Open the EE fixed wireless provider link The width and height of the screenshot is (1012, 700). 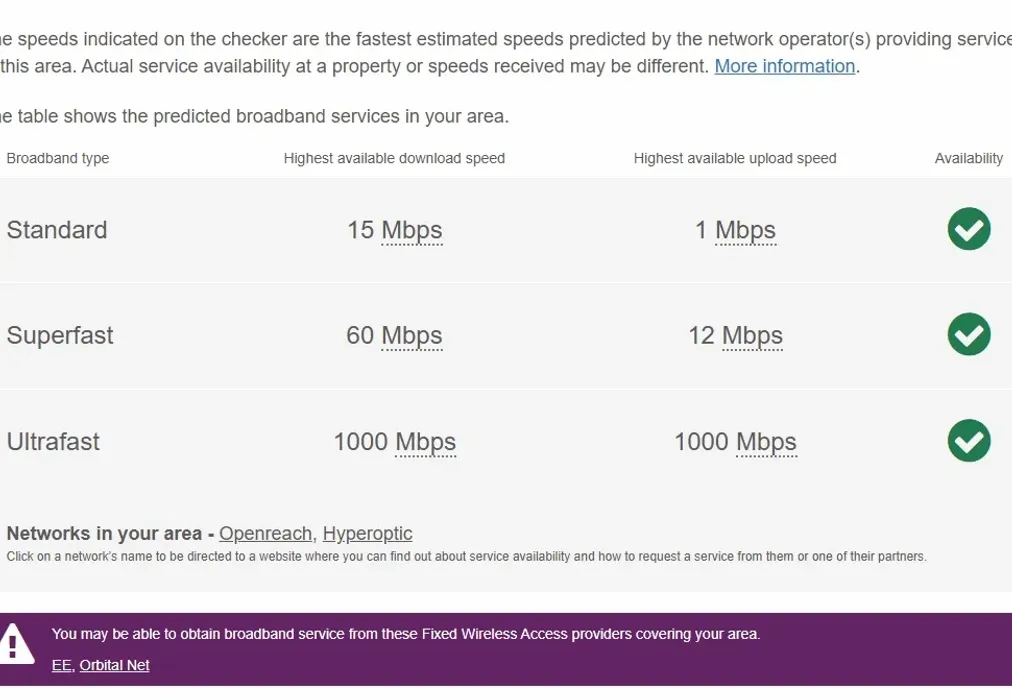tap(61, 665)
